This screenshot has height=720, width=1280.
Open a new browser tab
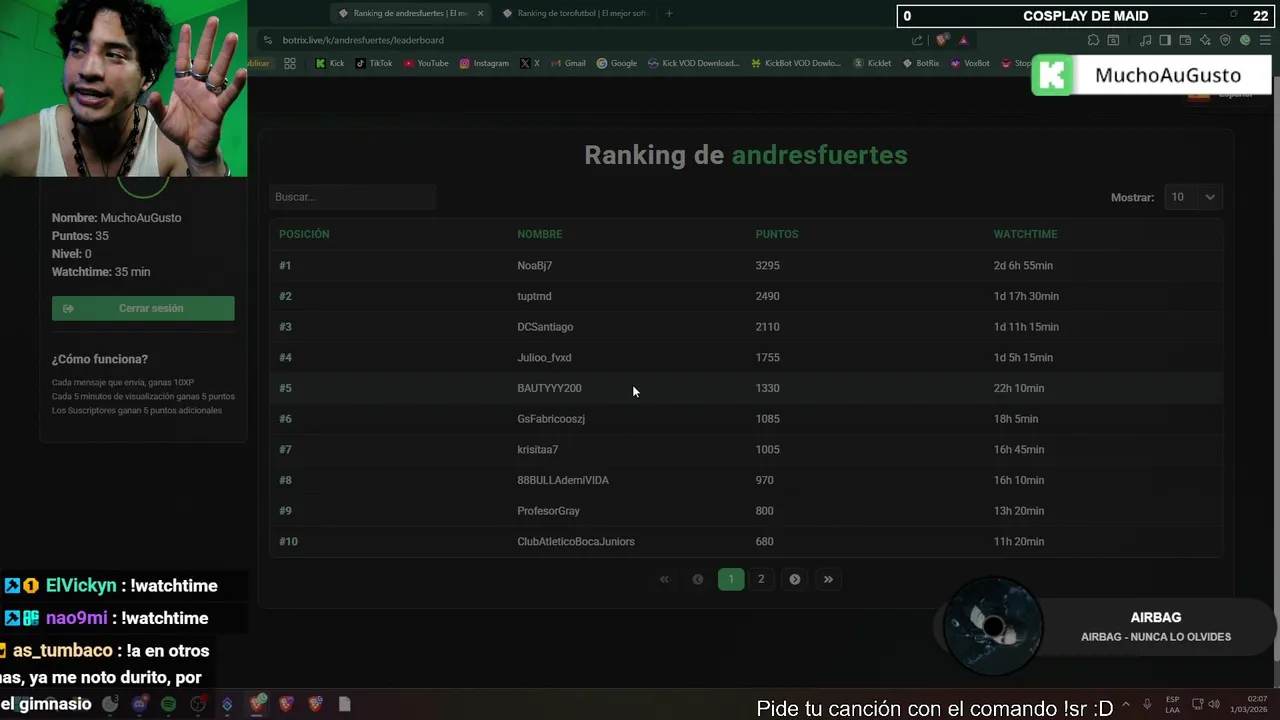pyautogui.click(x=669, y=13)
